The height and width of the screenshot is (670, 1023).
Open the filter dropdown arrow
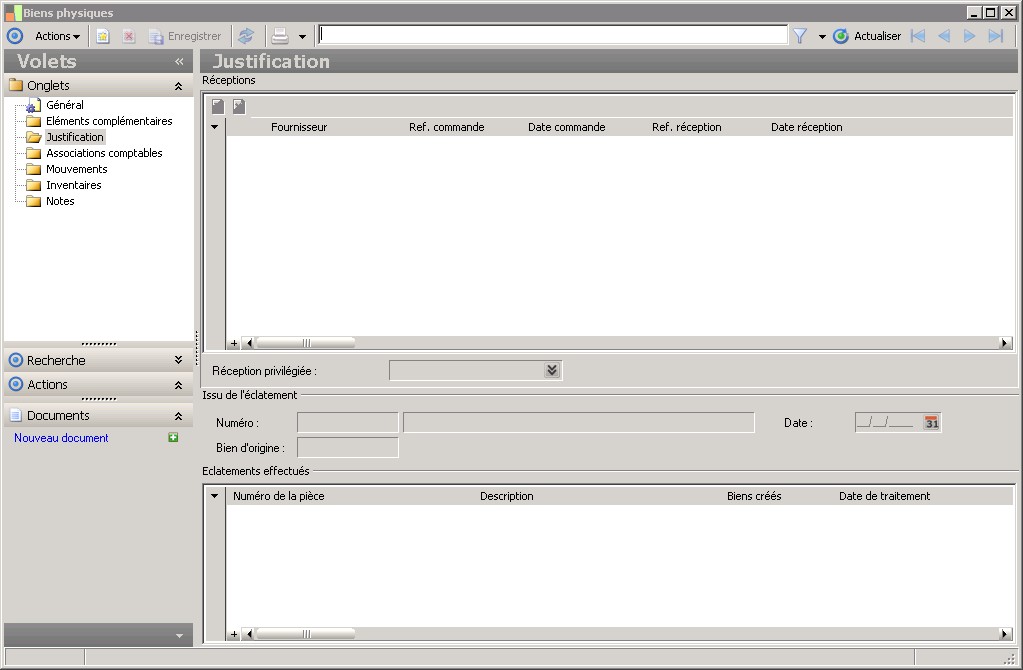tap(822, 37)
